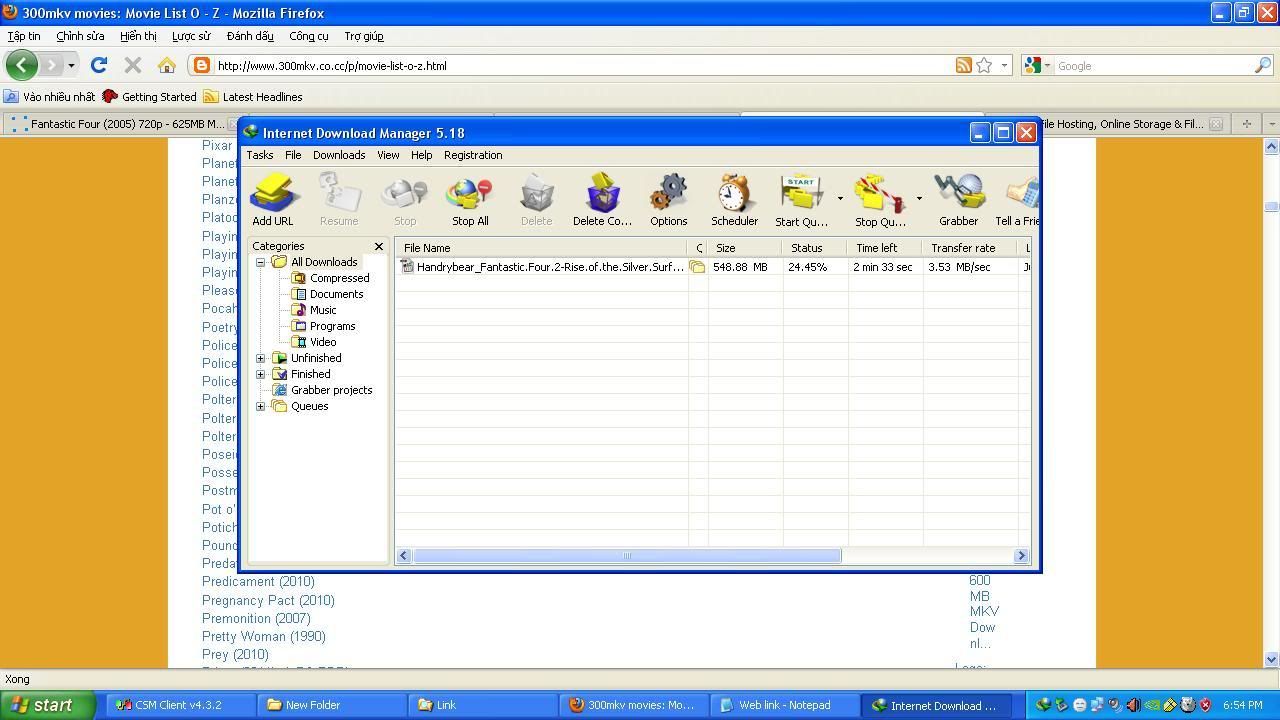The image size is (1280, 720).
Task: Open Start Queue dropdown arrow
Action: [839, 198]
